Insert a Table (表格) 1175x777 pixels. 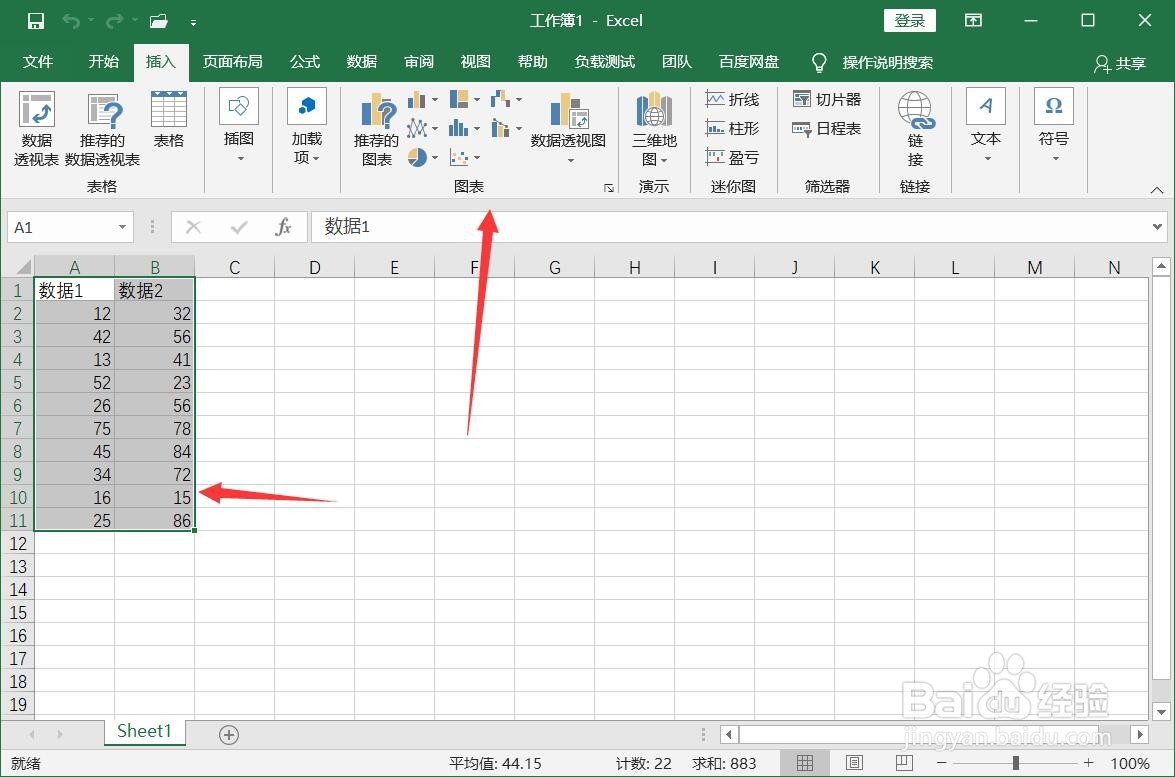(169, 120)
